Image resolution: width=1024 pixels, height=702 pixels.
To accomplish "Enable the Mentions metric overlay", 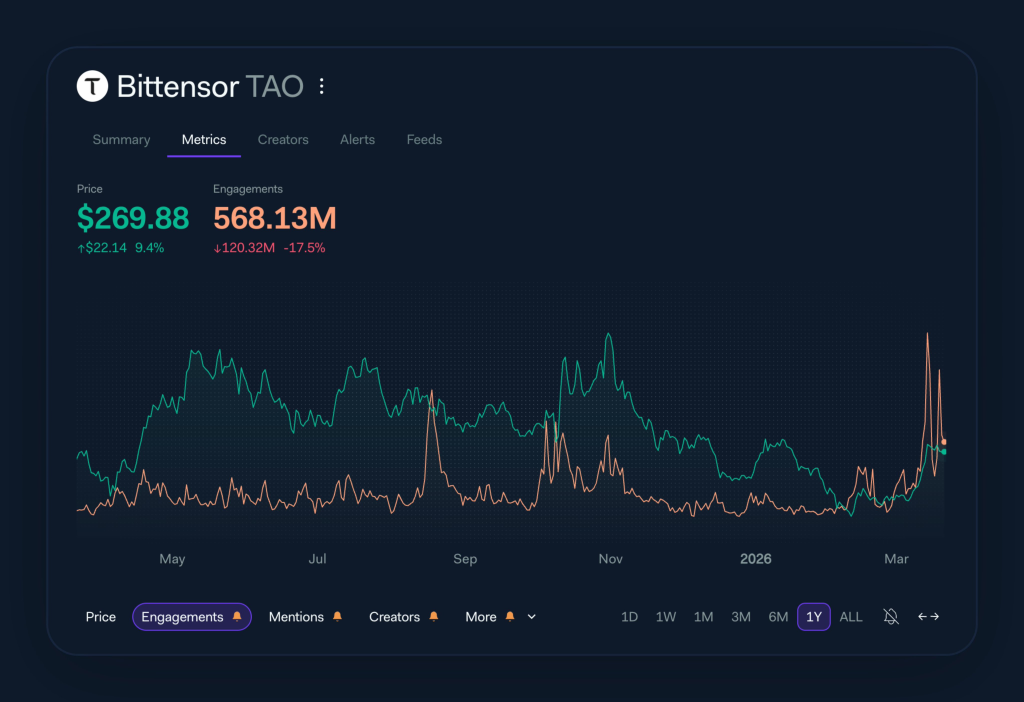I will click(x=296, y=617).
